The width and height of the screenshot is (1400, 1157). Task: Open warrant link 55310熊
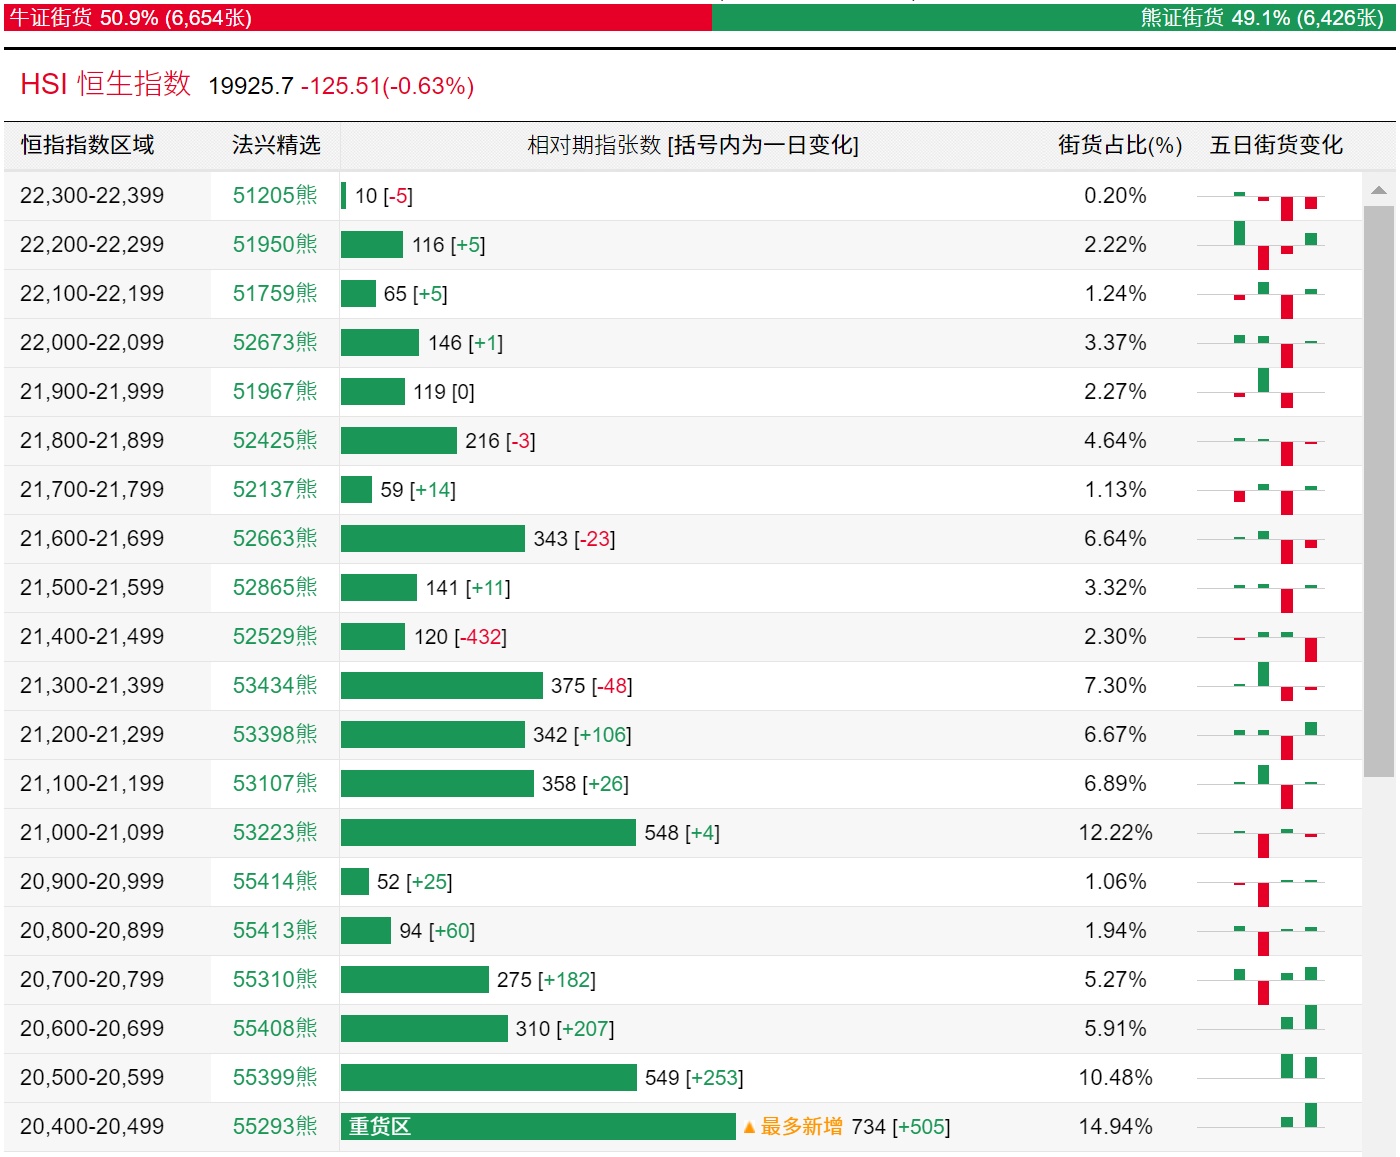[x=275, y=979]
